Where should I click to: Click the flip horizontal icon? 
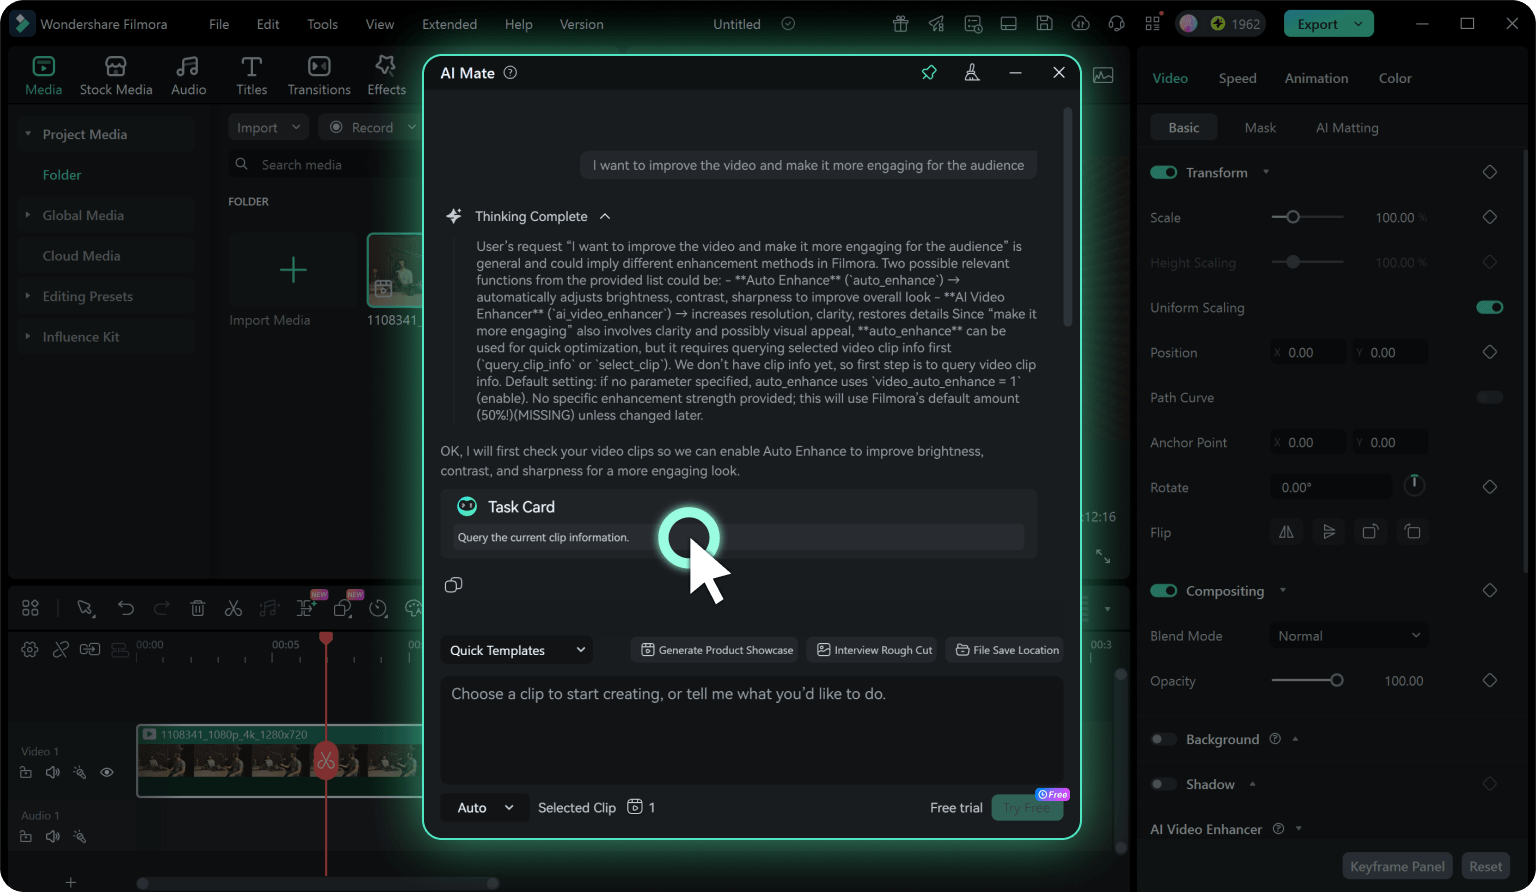pos(1286,532)
